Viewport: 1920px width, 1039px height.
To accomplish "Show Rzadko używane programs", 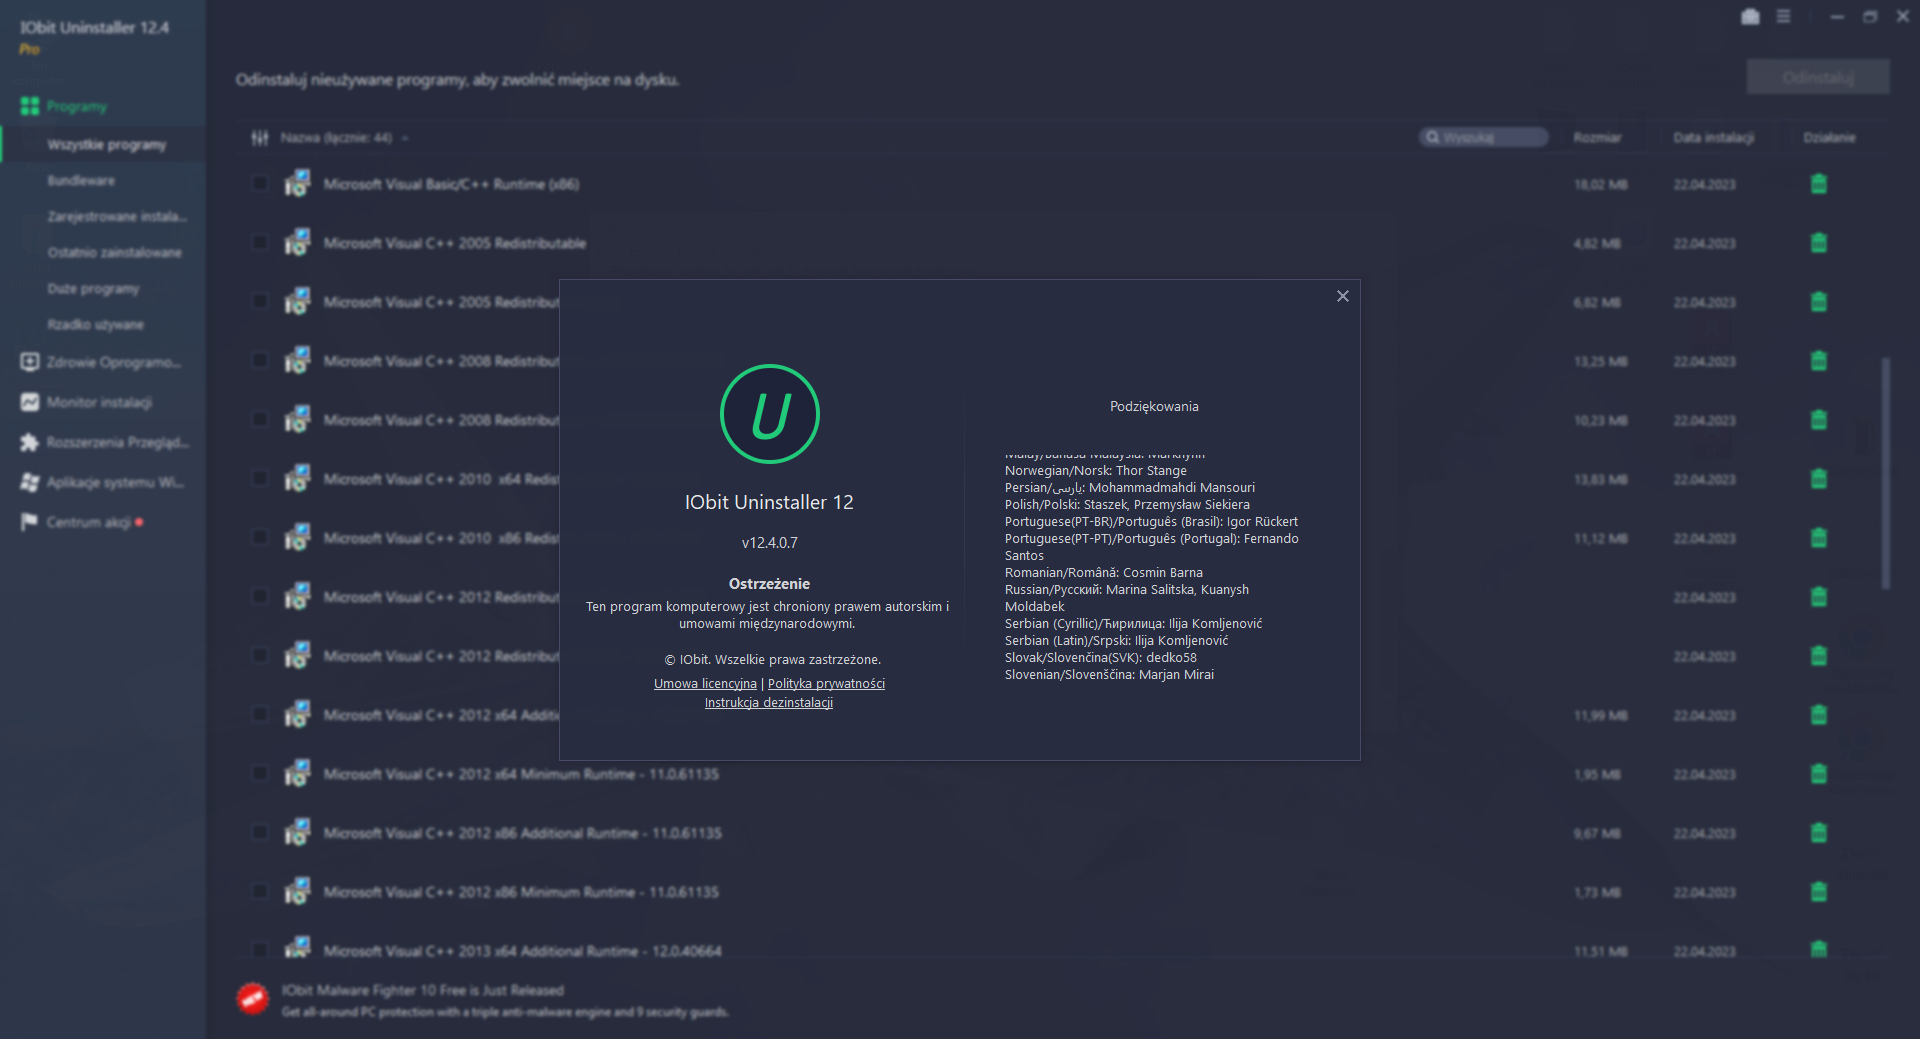I will (95, 325).
